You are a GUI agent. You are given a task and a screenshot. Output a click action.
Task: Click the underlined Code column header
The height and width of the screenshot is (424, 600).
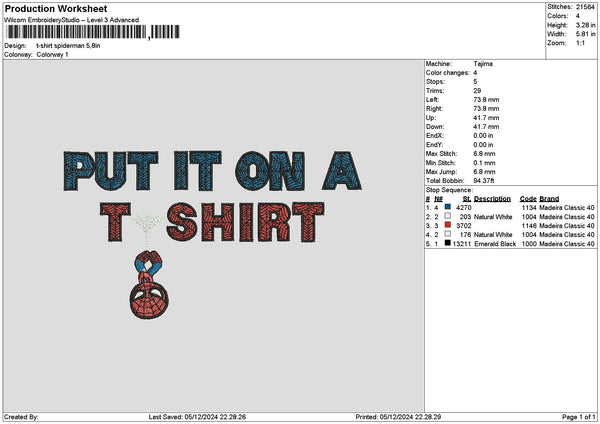pos(528,198)
